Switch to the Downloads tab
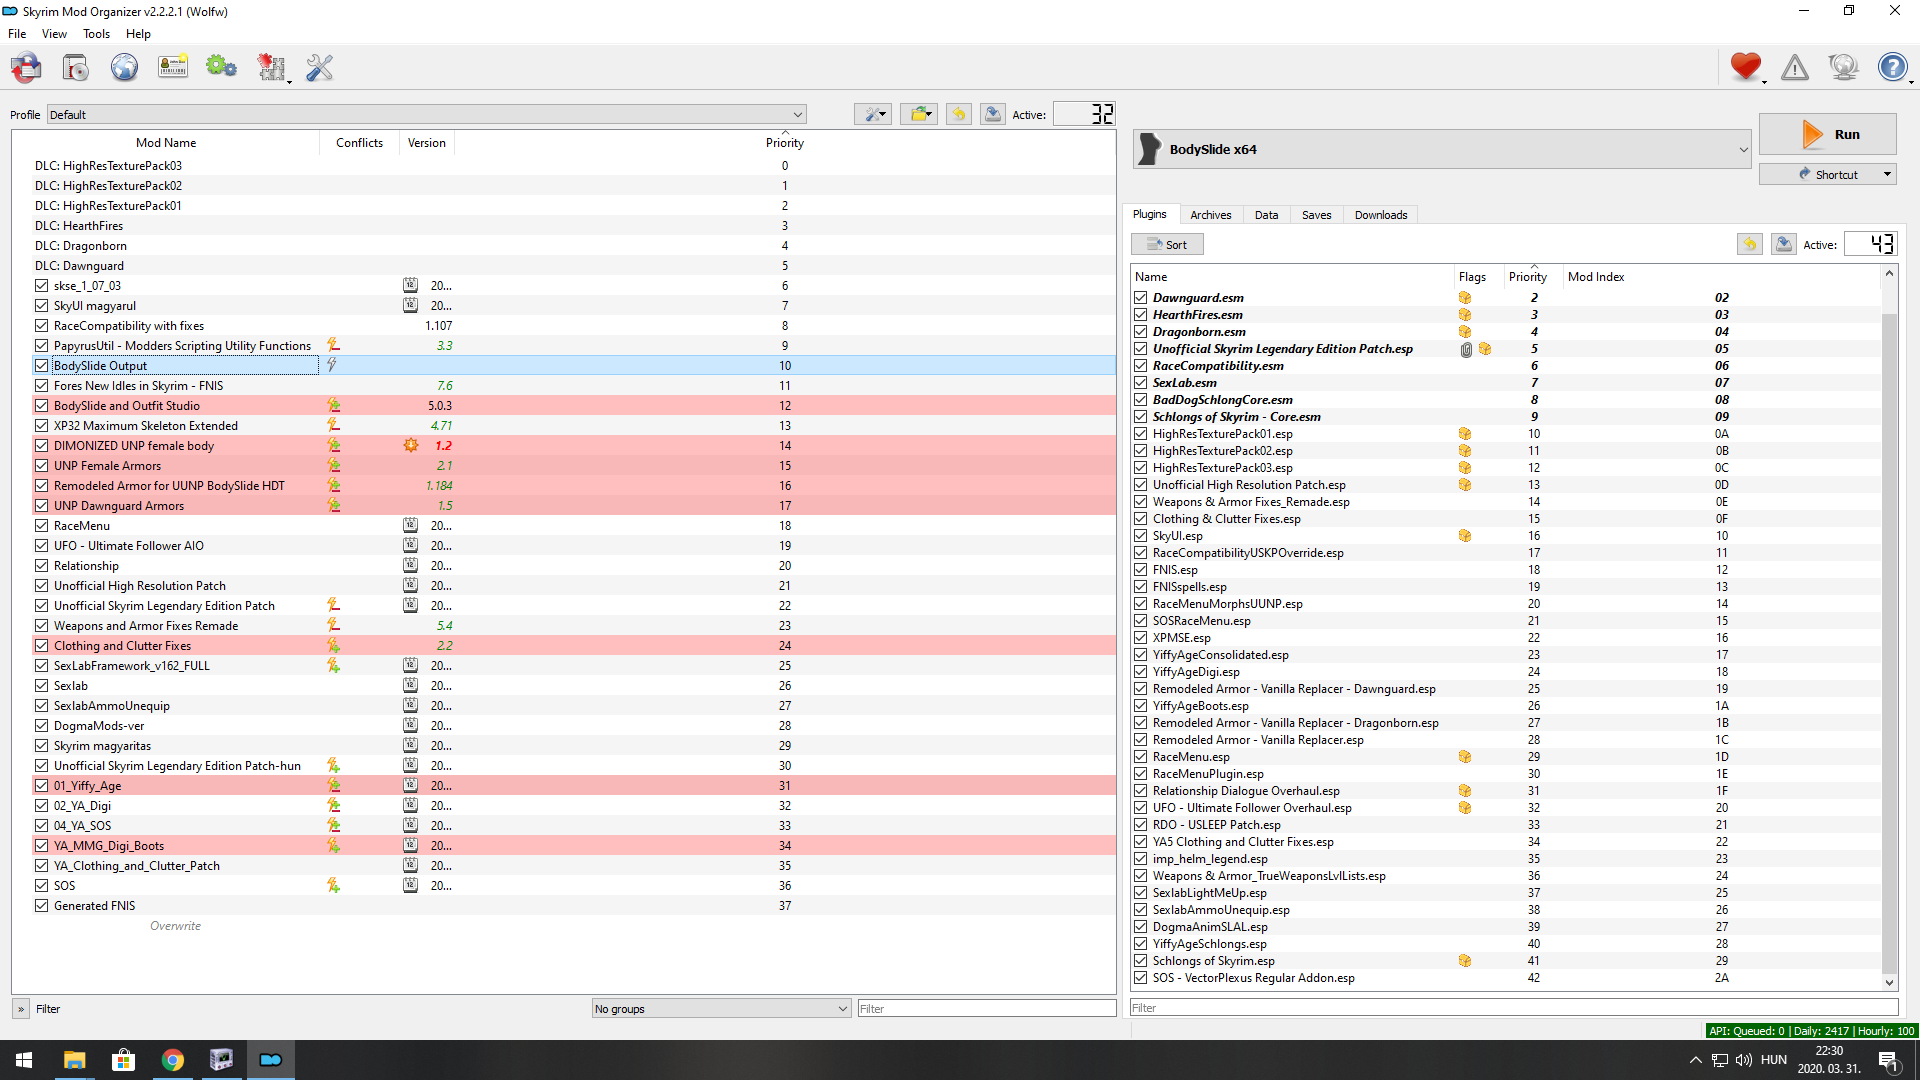The image size is (1920, 1080). 1381,214
